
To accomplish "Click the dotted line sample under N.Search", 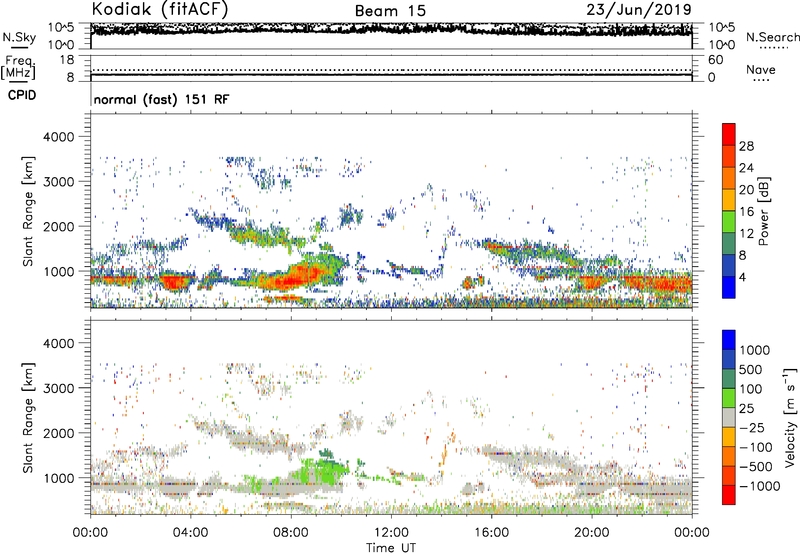I will 773,48.
